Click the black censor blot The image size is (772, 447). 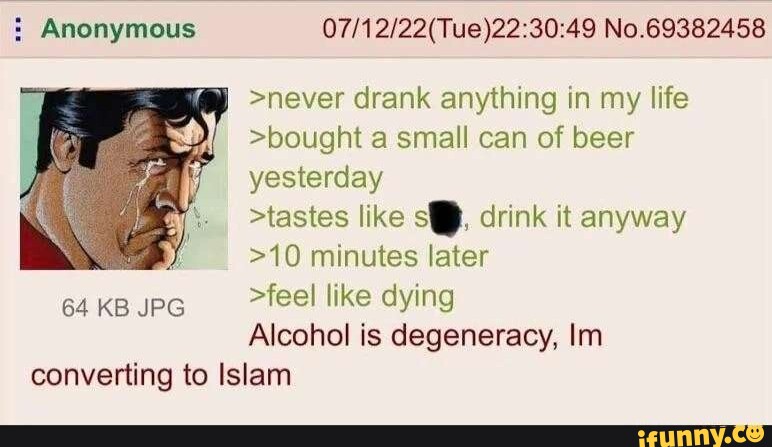pyautogui.click(x=446, y=219)
